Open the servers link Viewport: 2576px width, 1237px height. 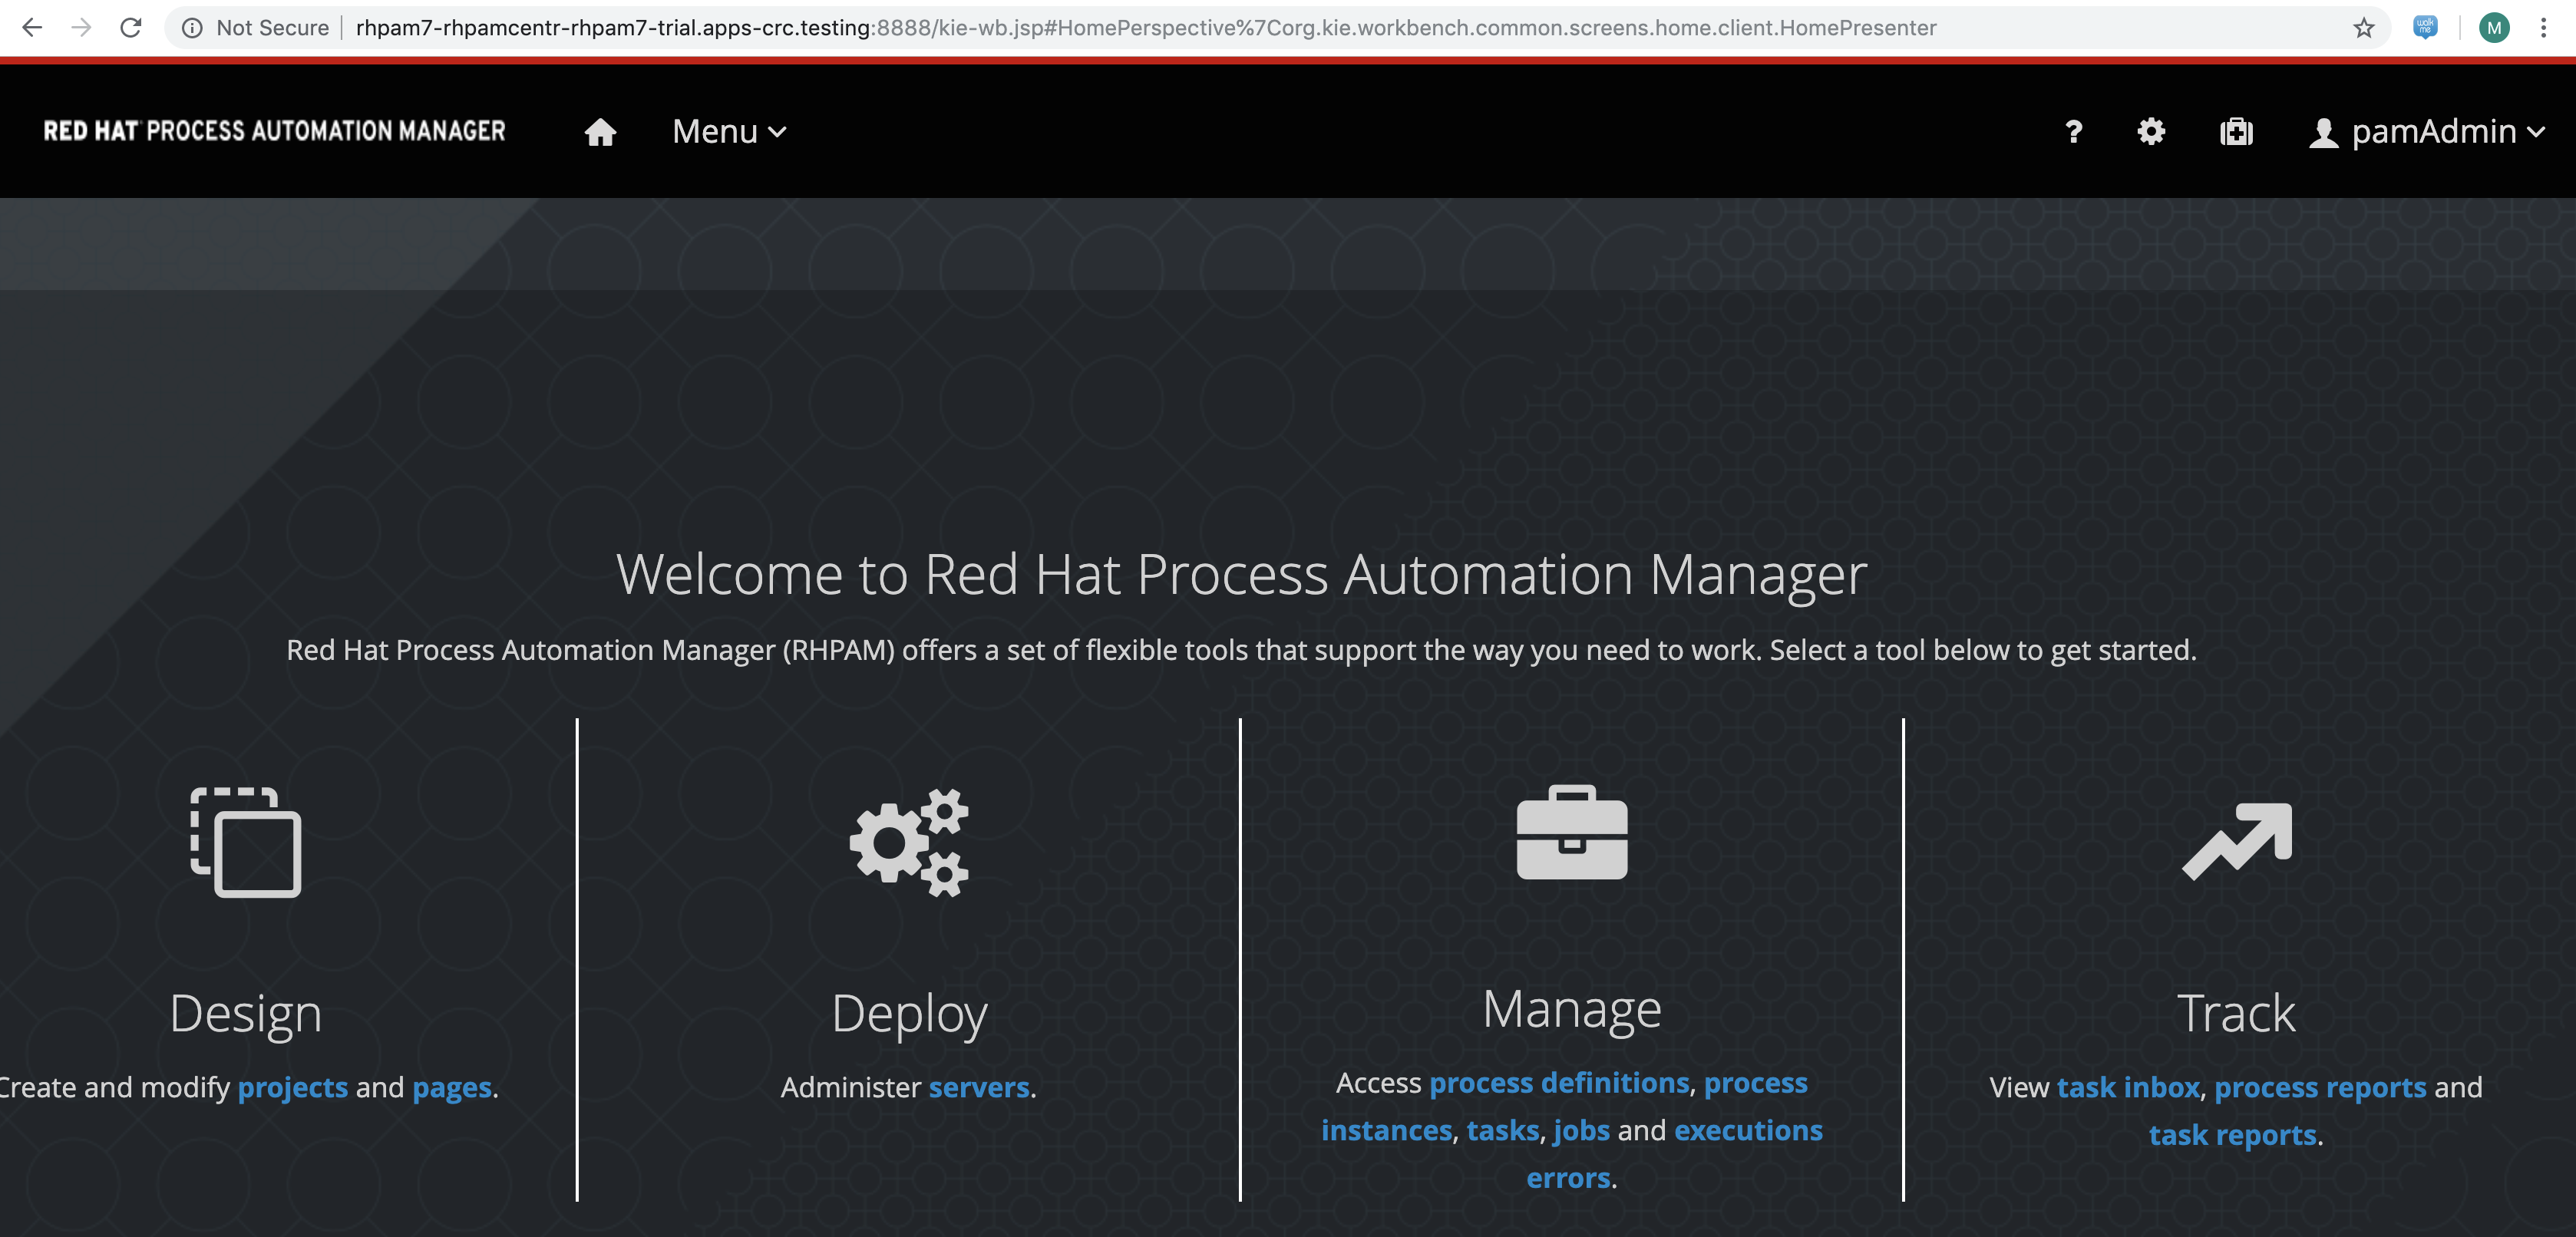click(979, 1087)
